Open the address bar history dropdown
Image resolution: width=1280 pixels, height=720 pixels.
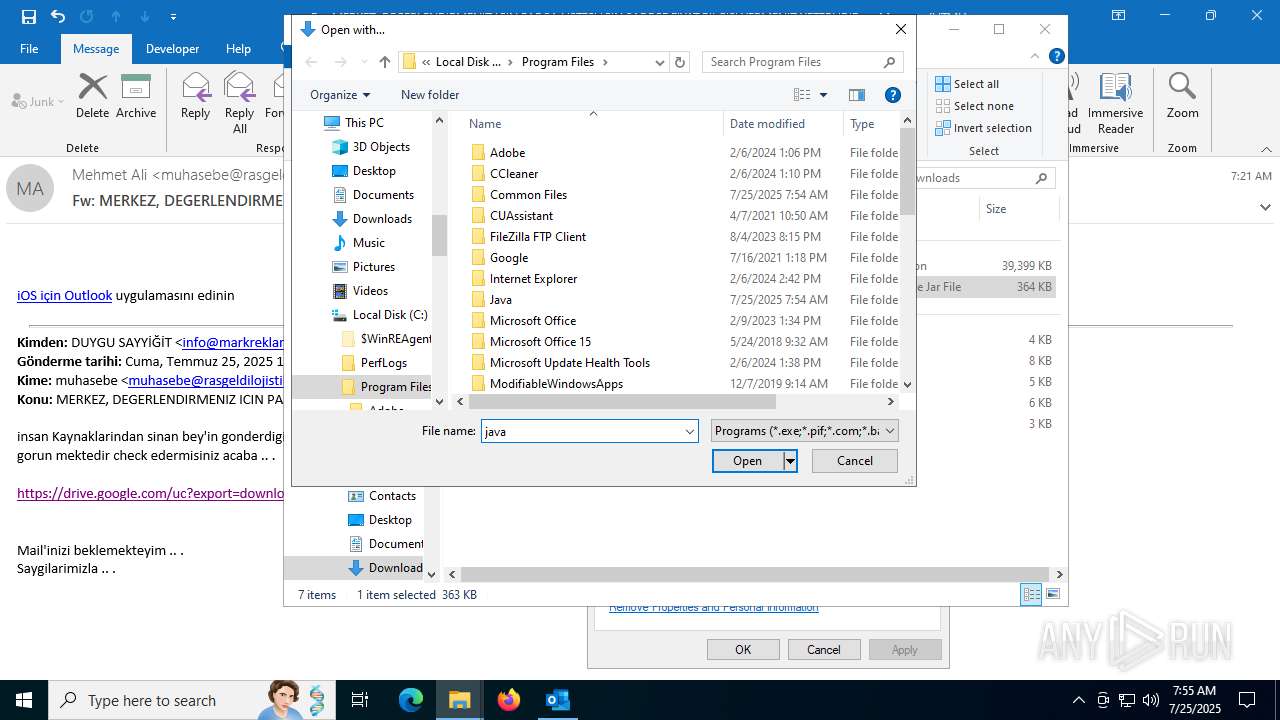pos(660,62)
